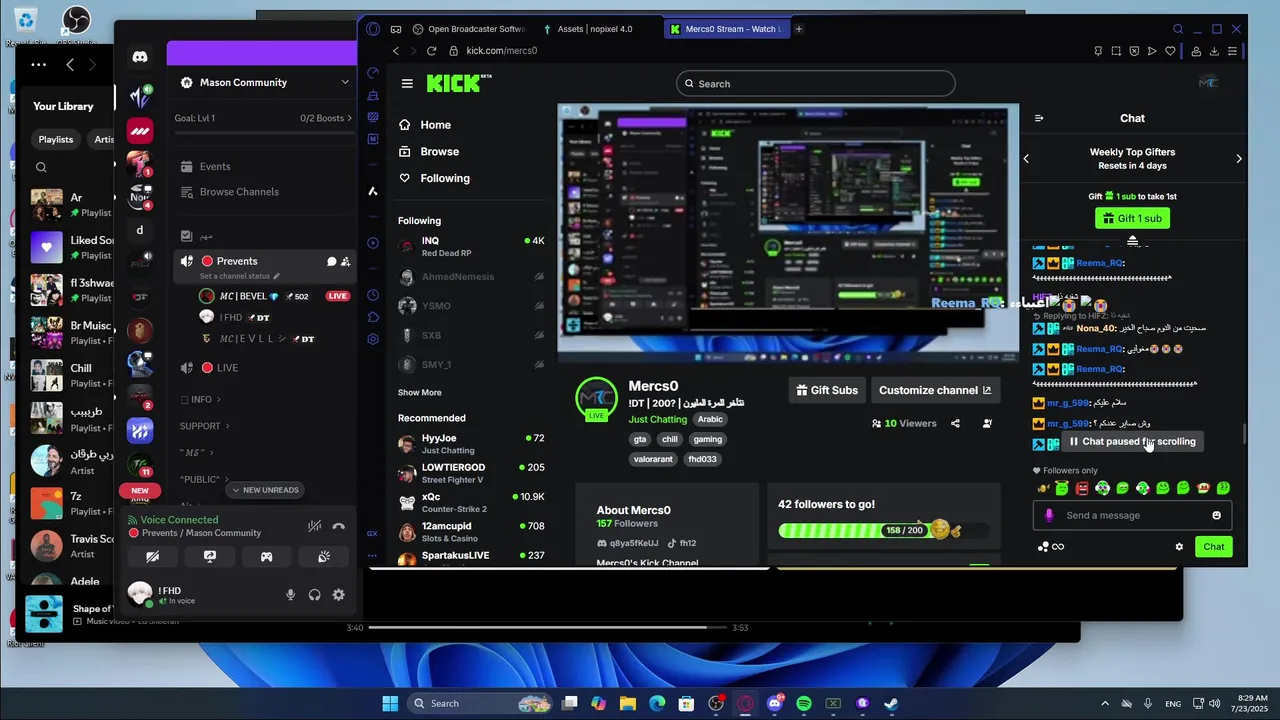Share the Mercs0 channel via share icon

coord(955,423)
